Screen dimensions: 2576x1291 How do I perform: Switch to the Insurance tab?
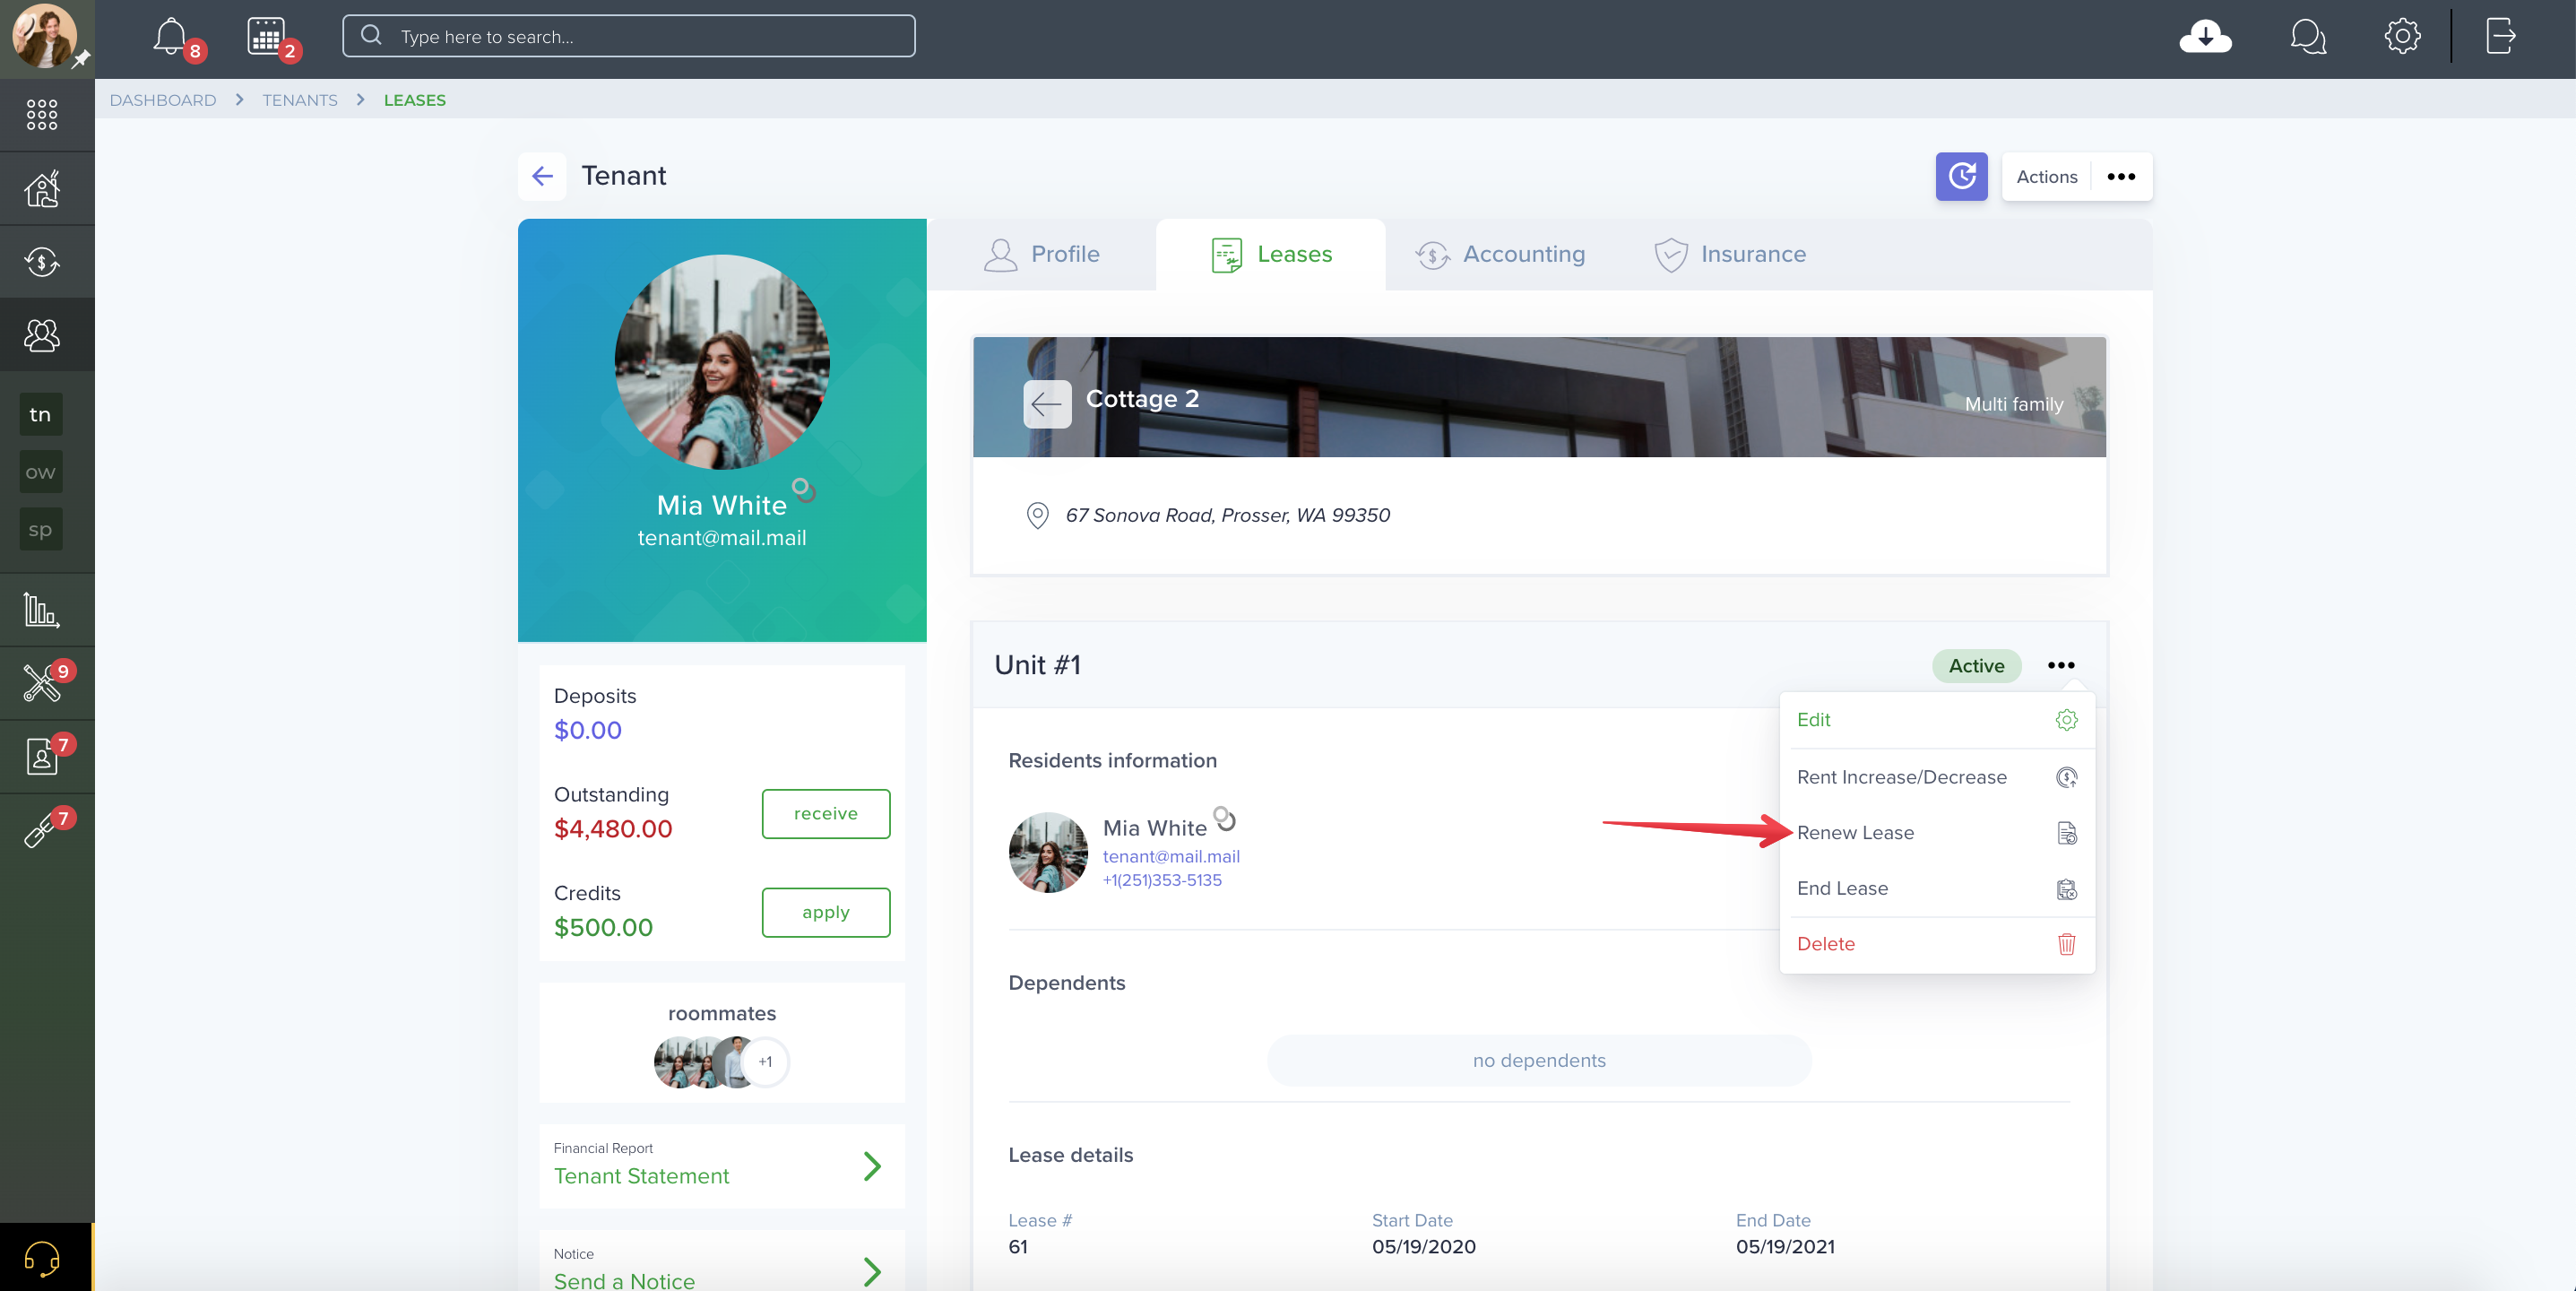click(x=1730, y=254)
